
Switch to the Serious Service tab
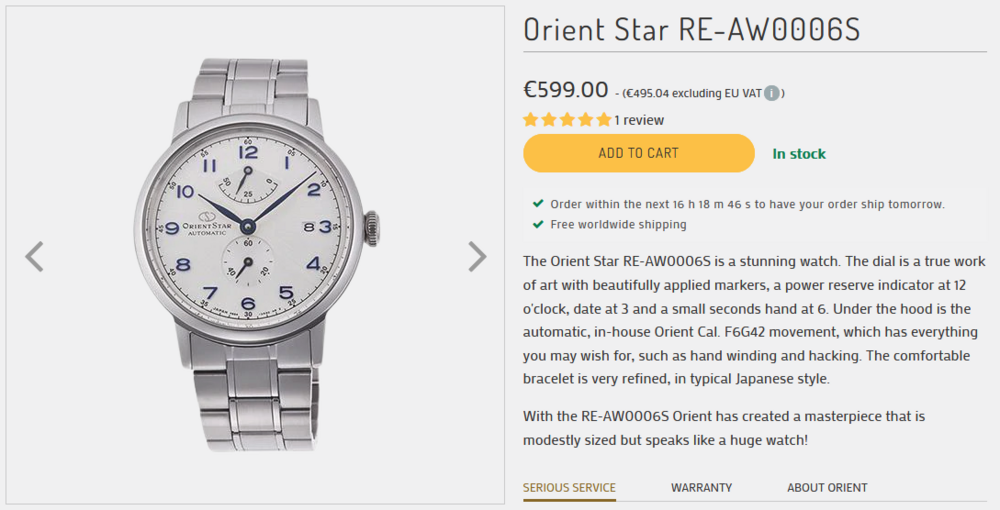click(x=569, y=488)
